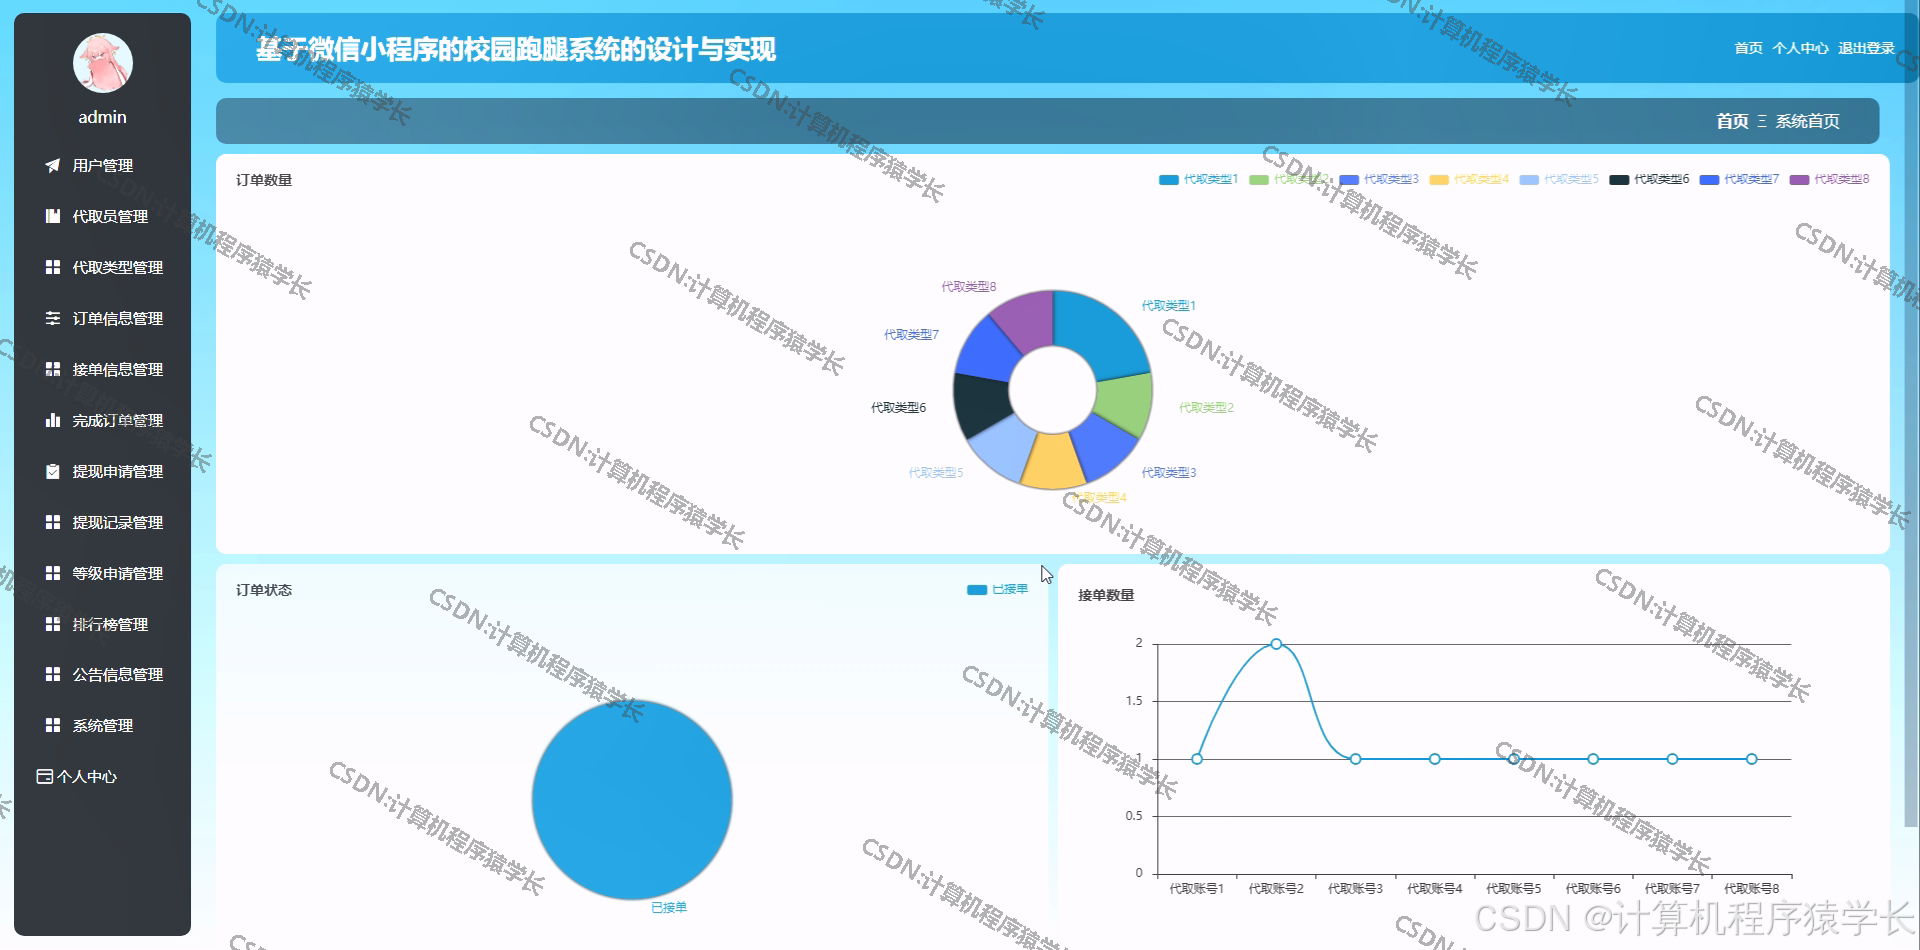
Task: Click the sliders icon beside 订单信息管理
Action: [x=53, y=318]
